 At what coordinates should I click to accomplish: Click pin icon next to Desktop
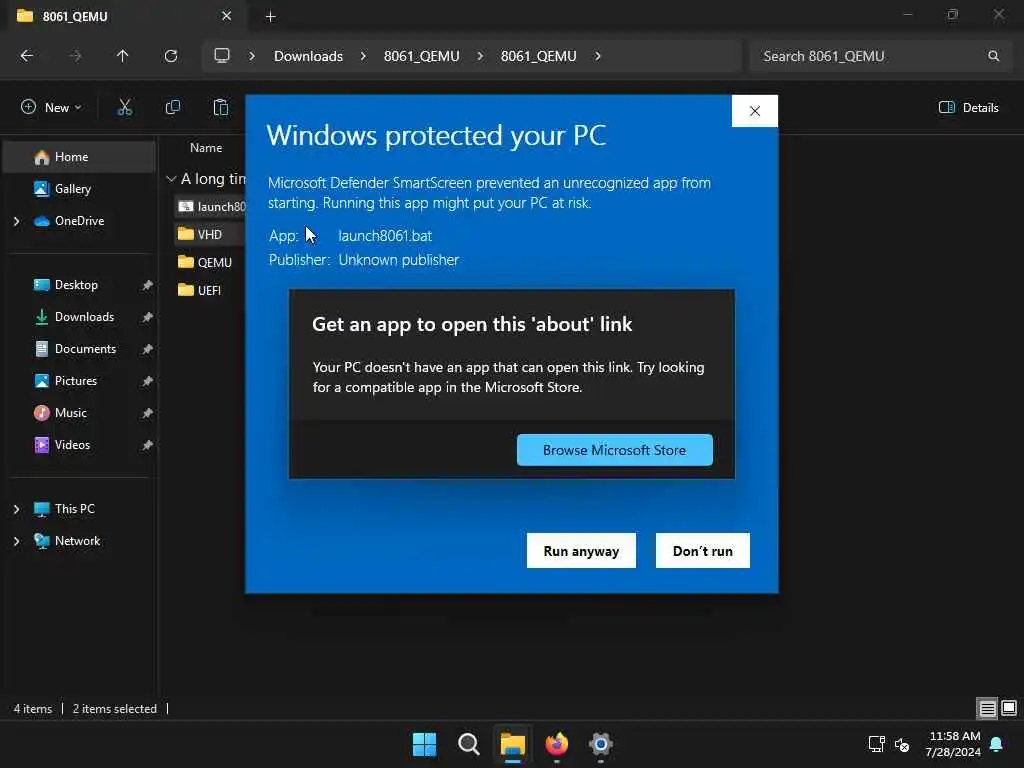(x=148, y=285)
